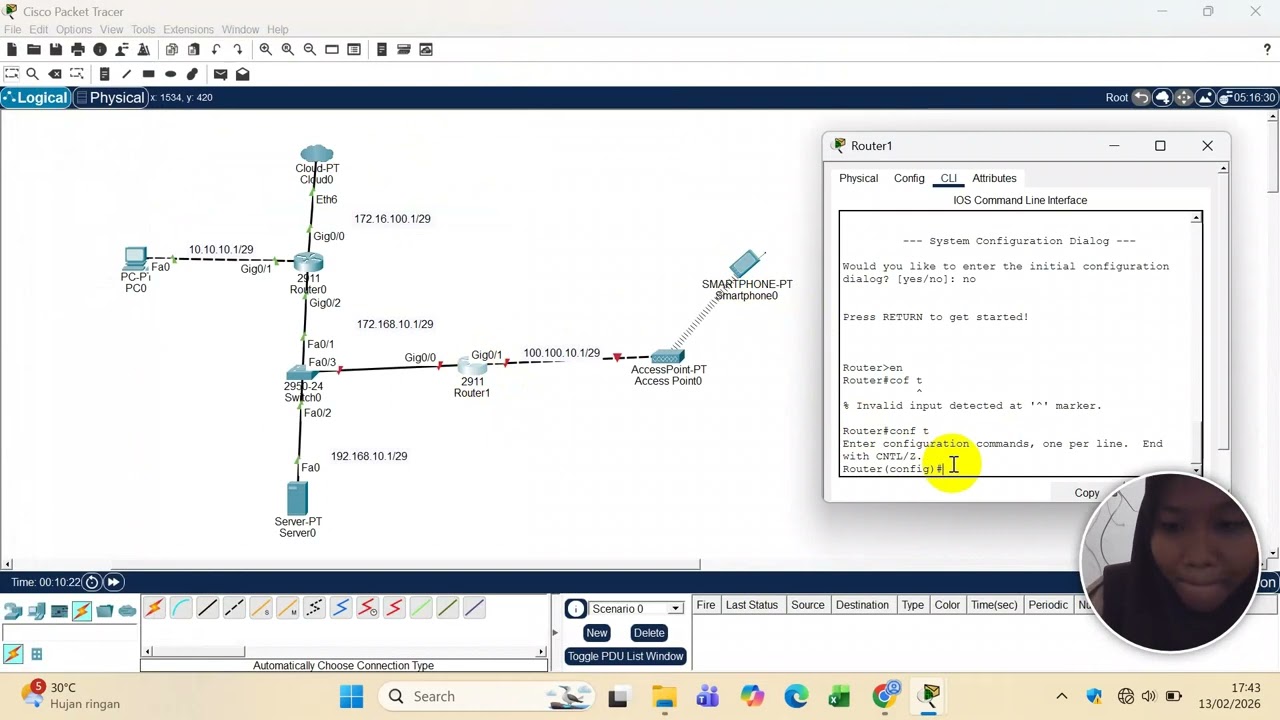Open the File menu

pyautogui.click(x=12, y=30)
